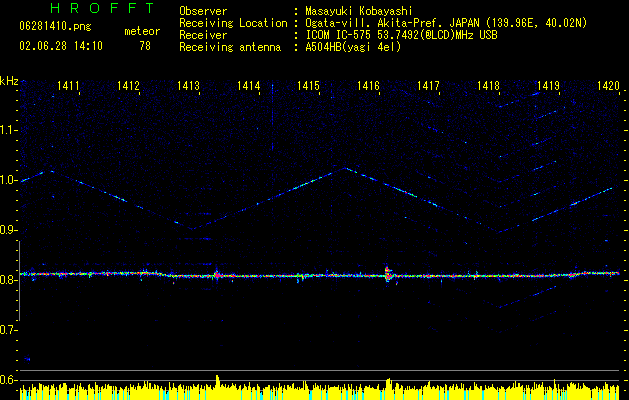Click the Observer field label

tap(203, 11)
